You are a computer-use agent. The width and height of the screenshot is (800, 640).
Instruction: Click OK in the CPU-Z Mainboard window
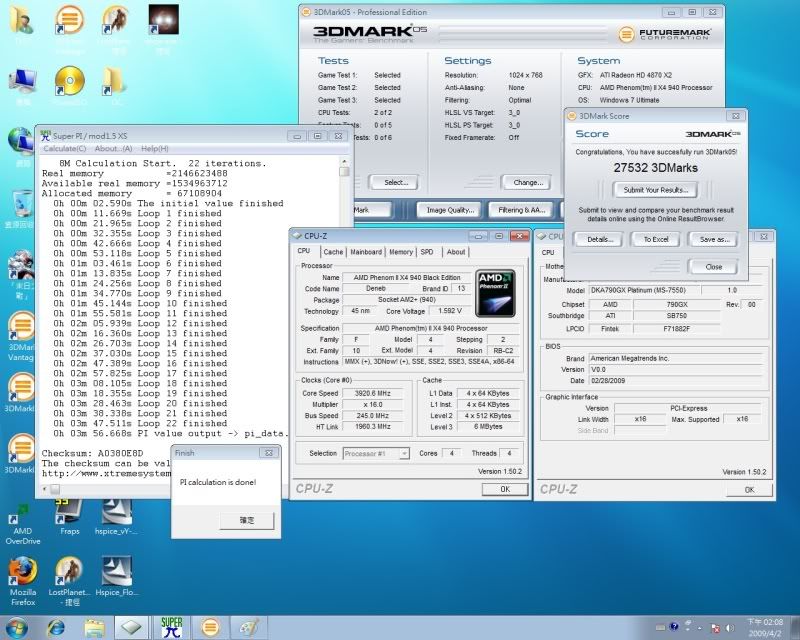(749, 489)
